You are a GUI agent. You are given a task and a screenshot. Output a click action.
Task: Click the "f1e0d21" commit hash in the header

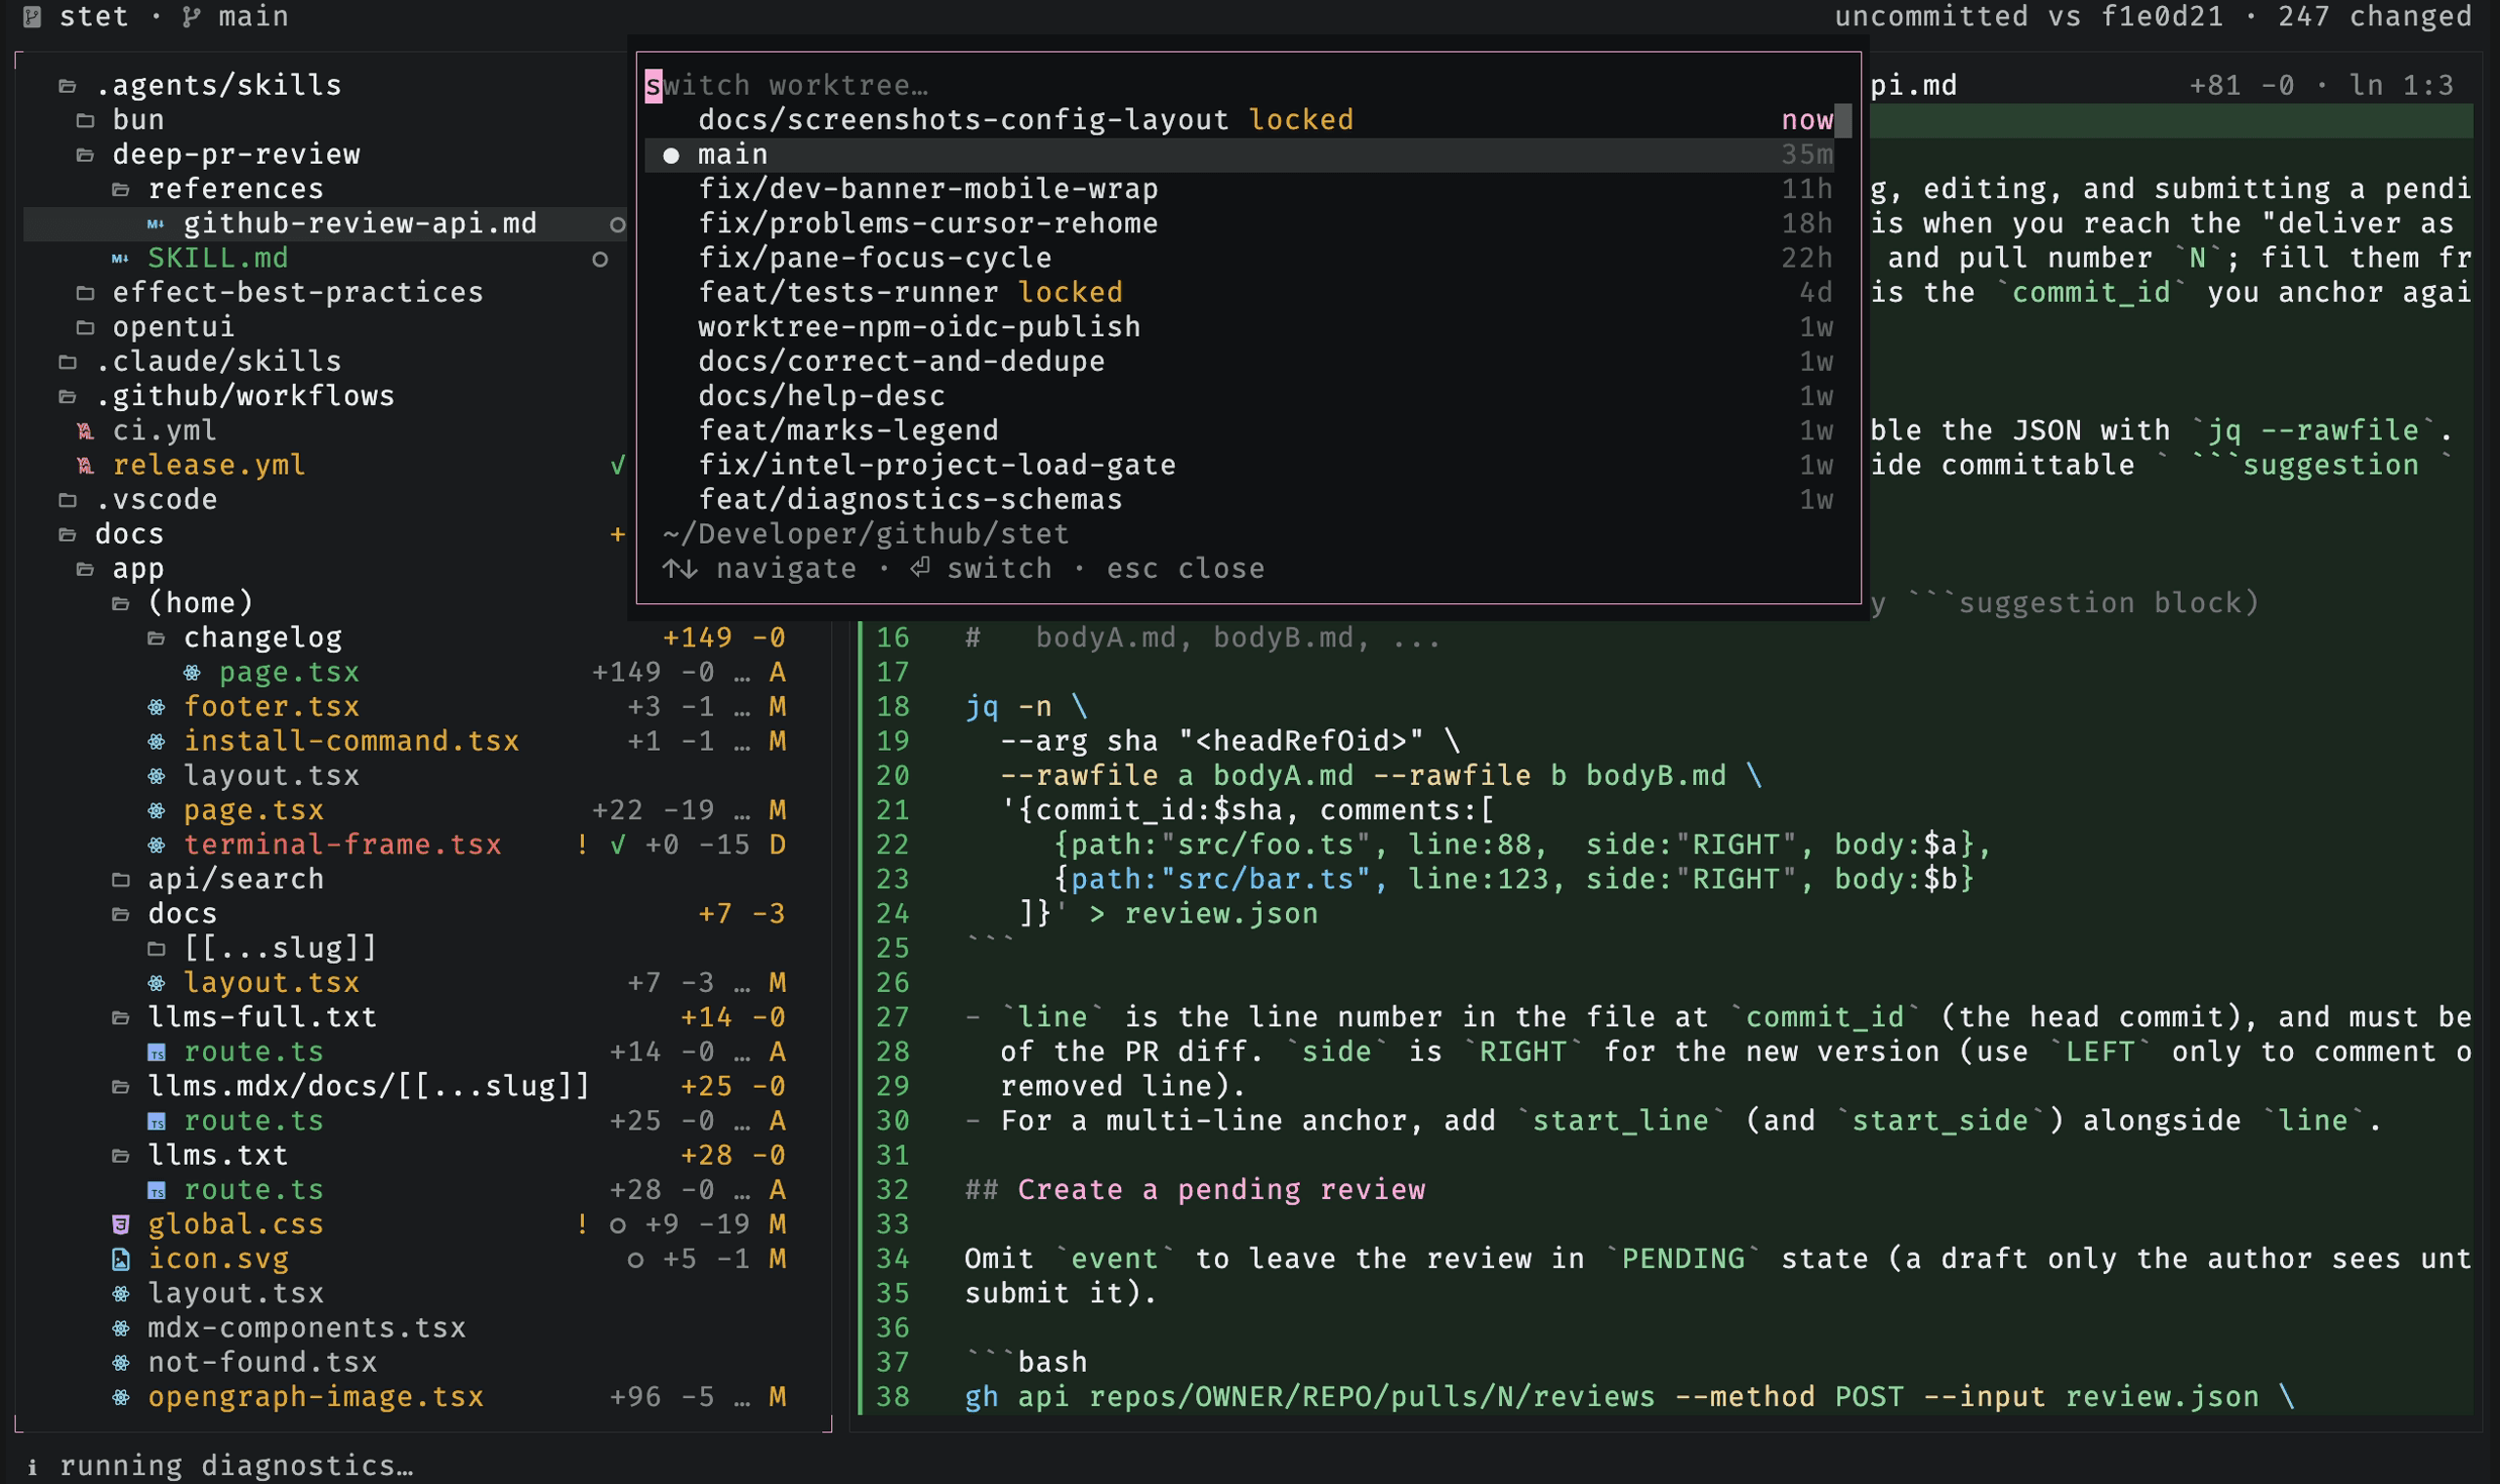pyautogui.click(x=2162, y=17)
